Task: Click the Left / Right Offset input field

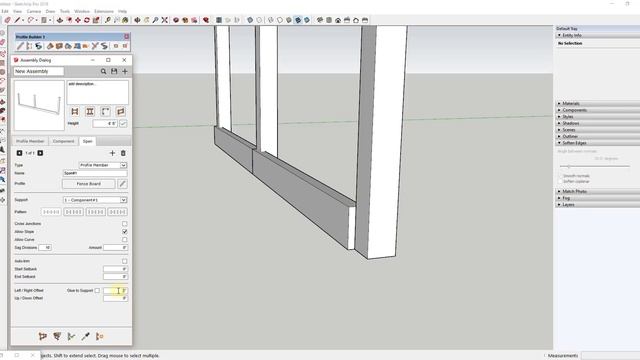Action: pyautogui.click(x=115, y=291)
